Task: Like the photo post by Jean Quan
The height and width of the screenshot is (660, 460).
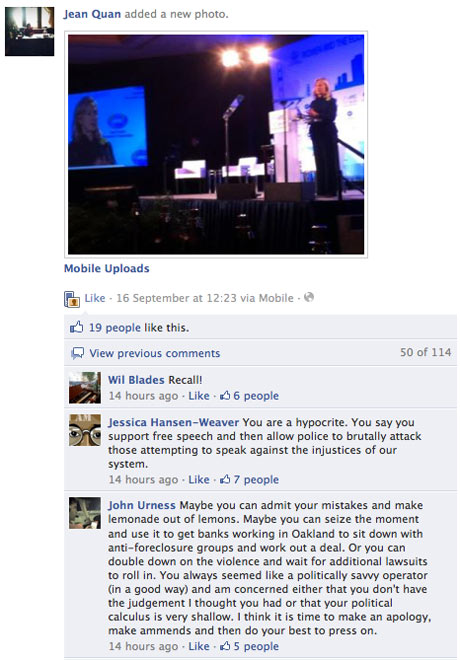Action: coord(95,298)
